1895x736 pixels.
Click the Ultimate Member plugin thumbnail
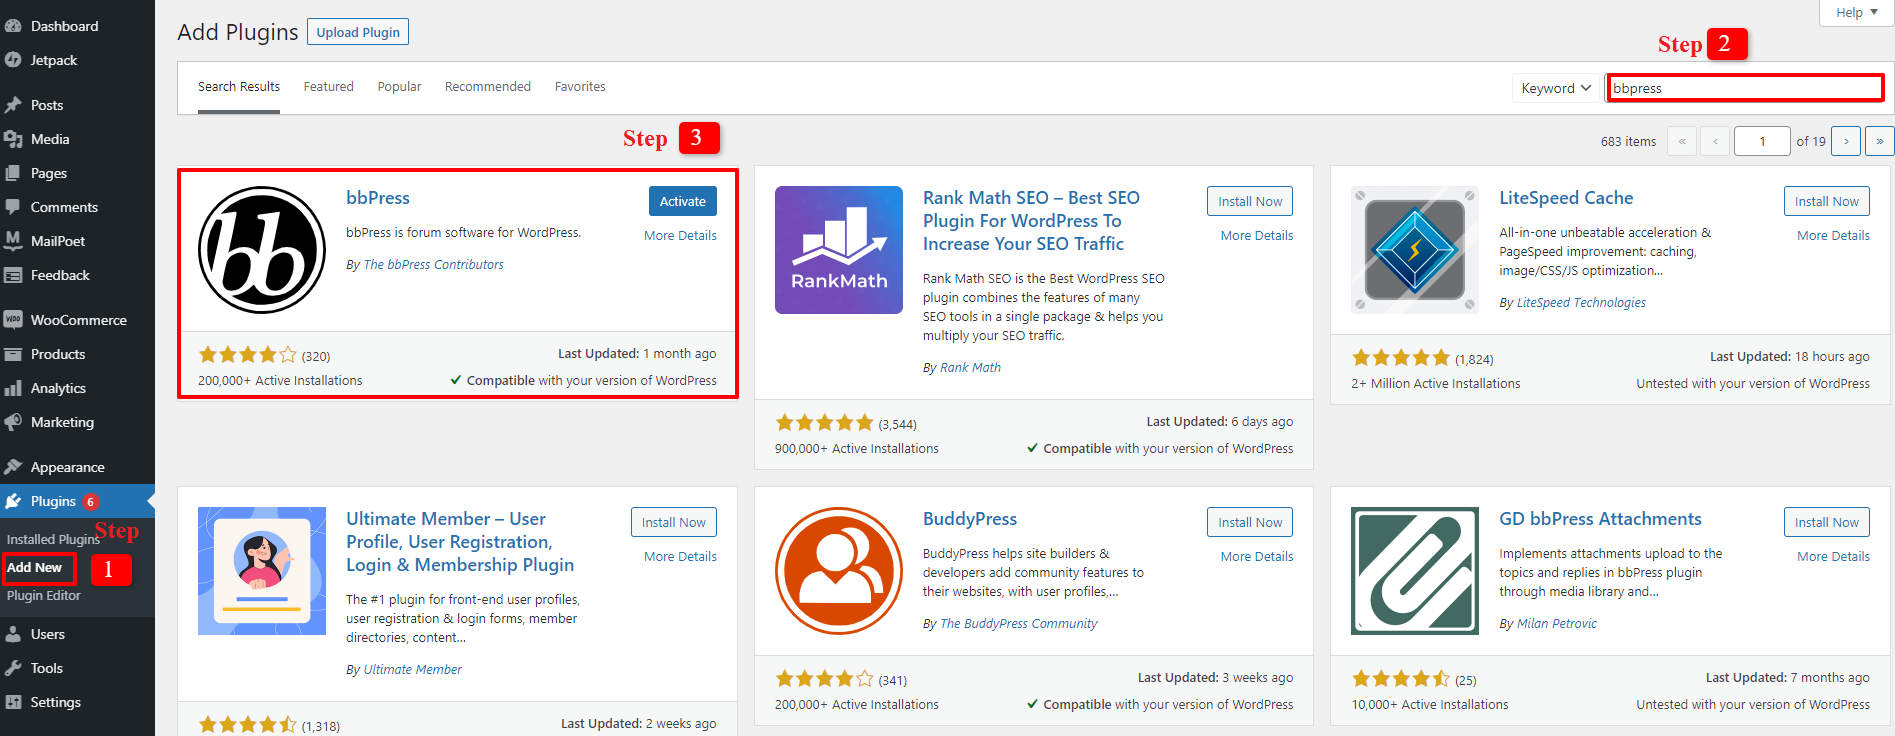262,571
